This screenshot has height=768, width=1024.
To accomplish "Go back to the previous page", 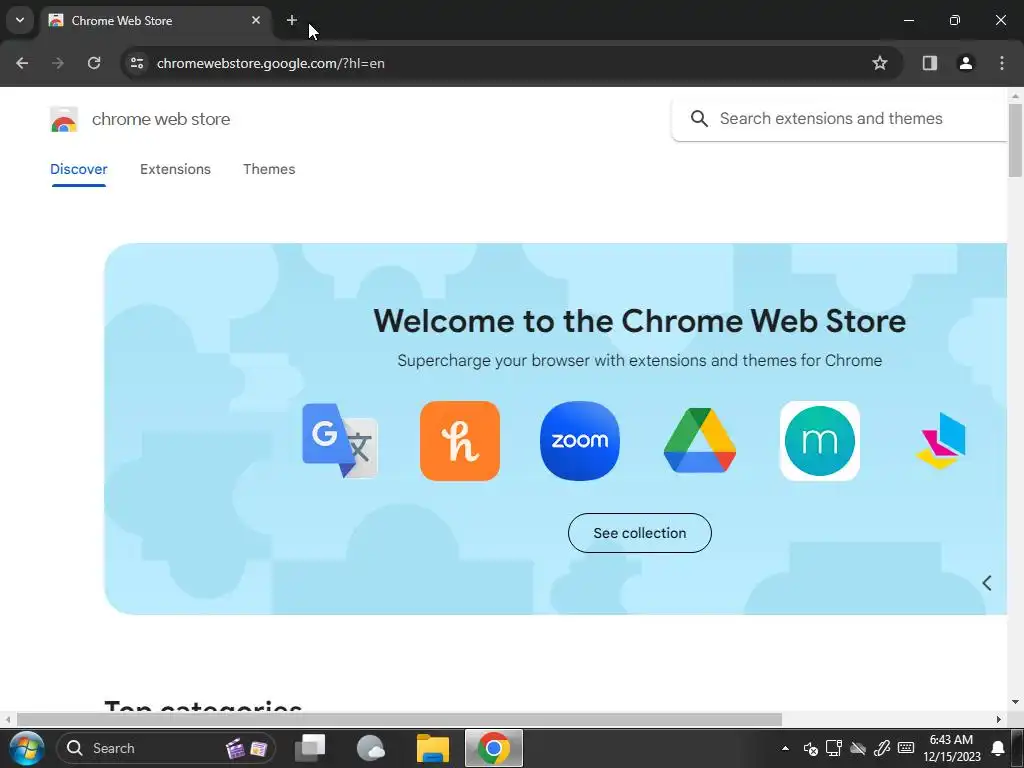I will tap(22, 63).
